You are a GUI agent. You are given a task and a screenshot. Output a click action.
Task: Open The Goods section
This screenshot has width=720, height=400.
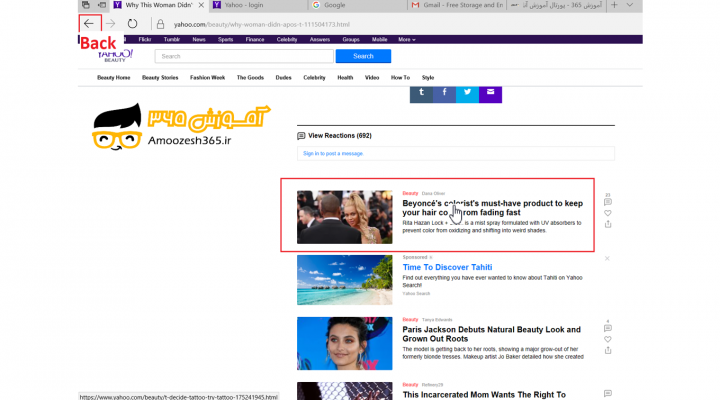click(x=250, y=78)
